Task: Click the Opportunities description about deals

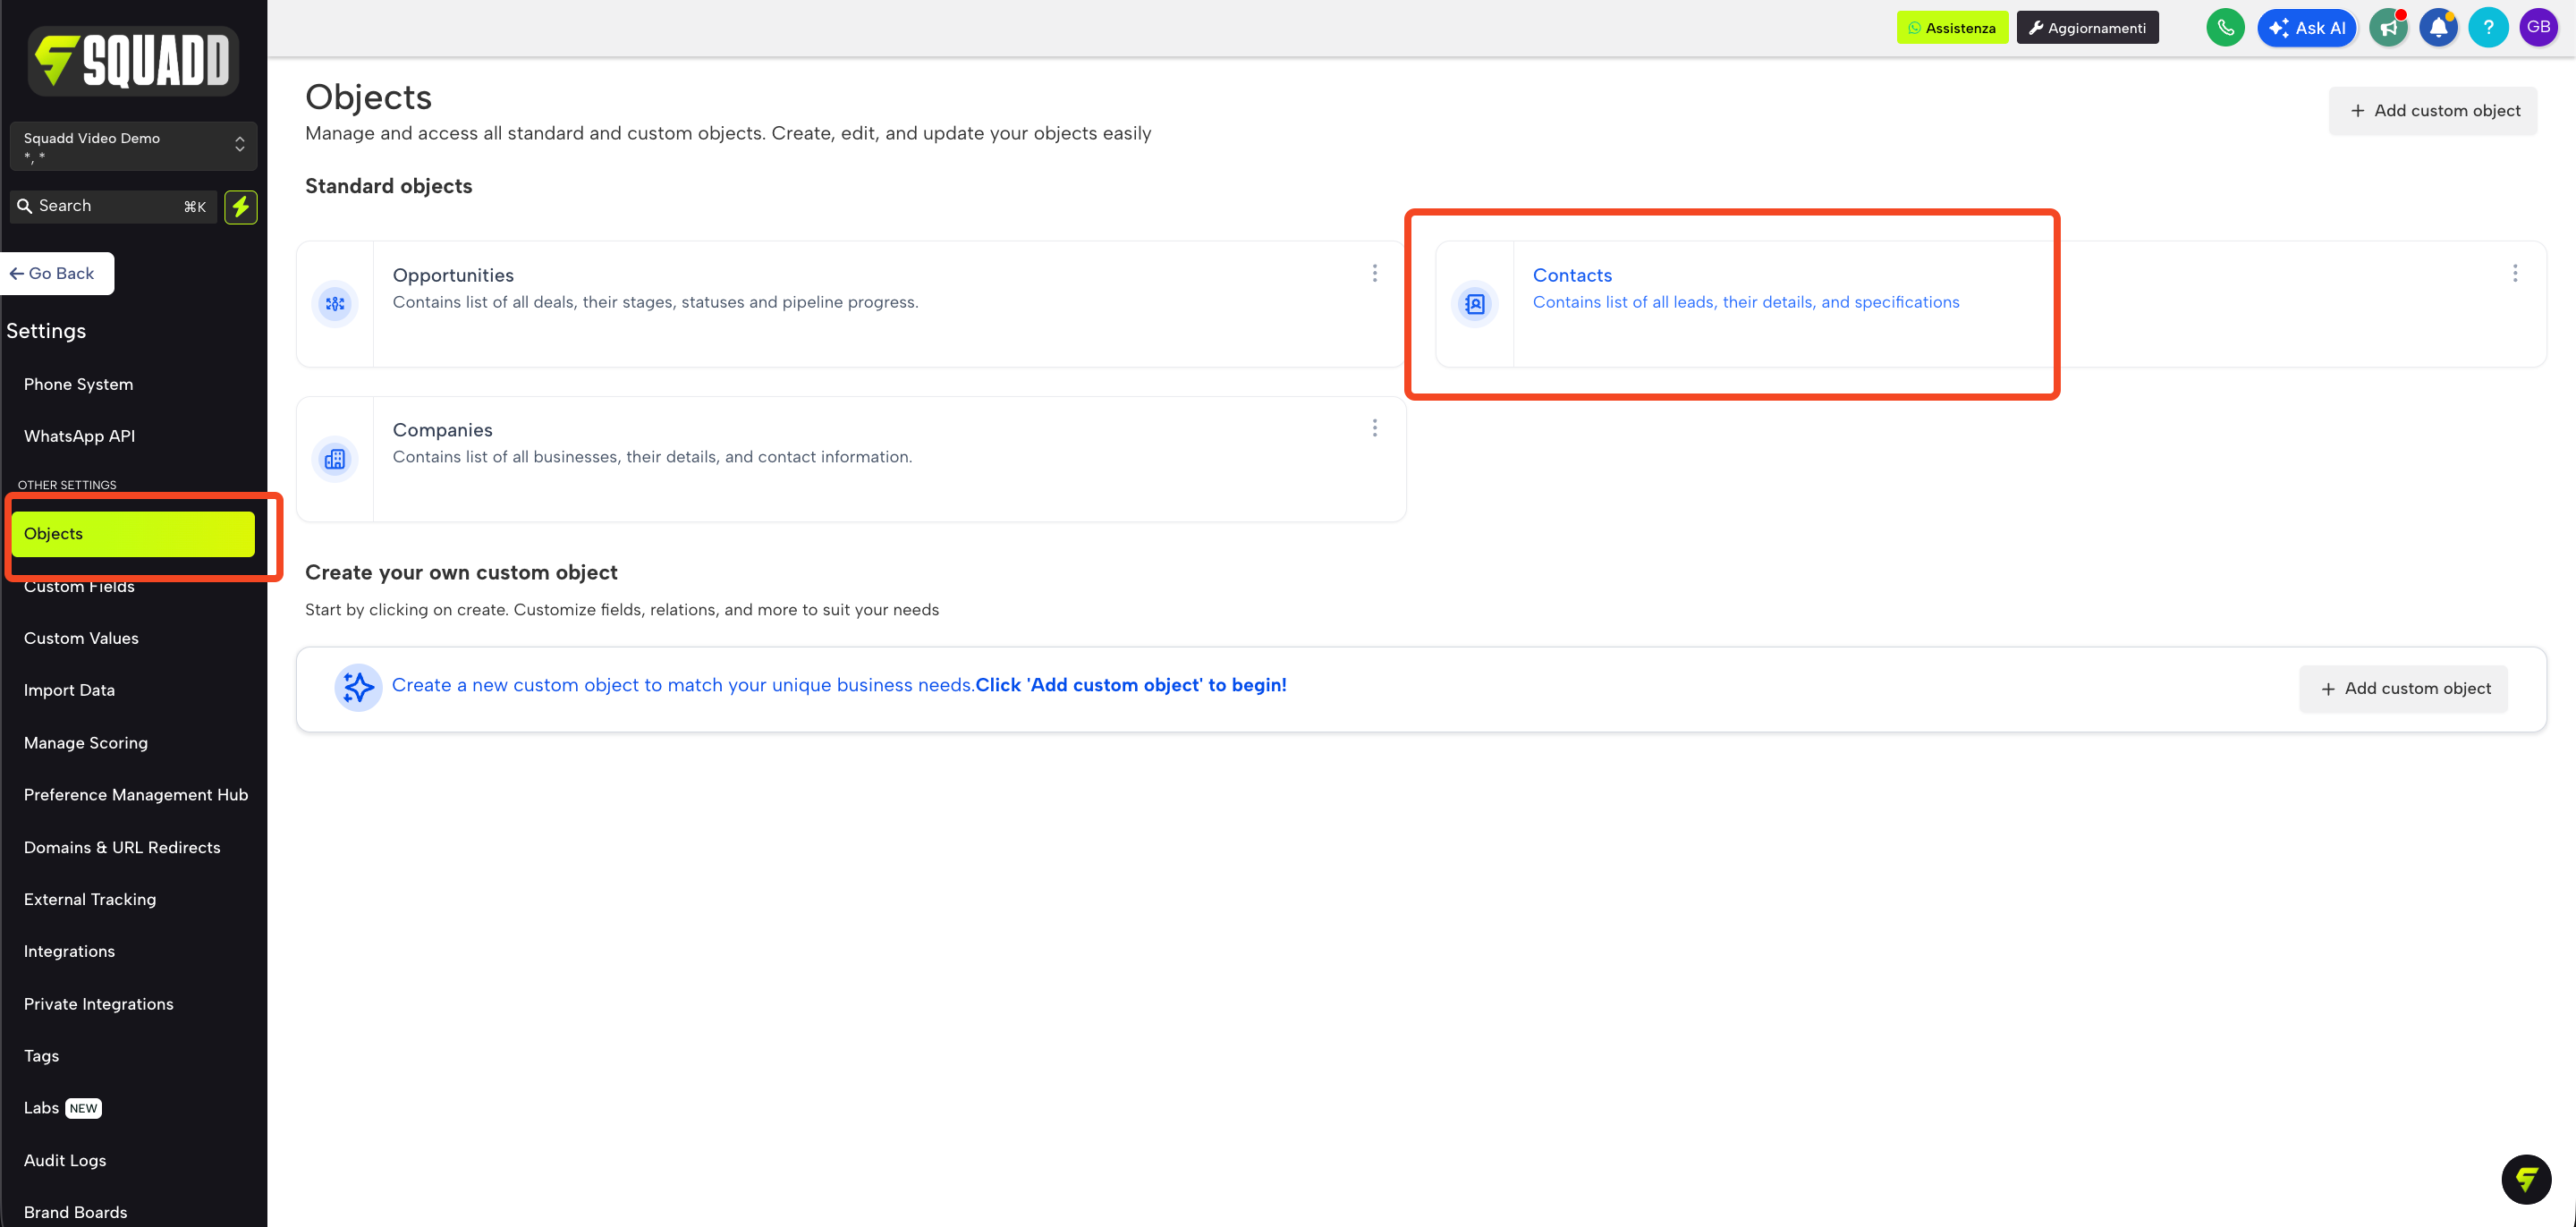Action: click(655, 302)
